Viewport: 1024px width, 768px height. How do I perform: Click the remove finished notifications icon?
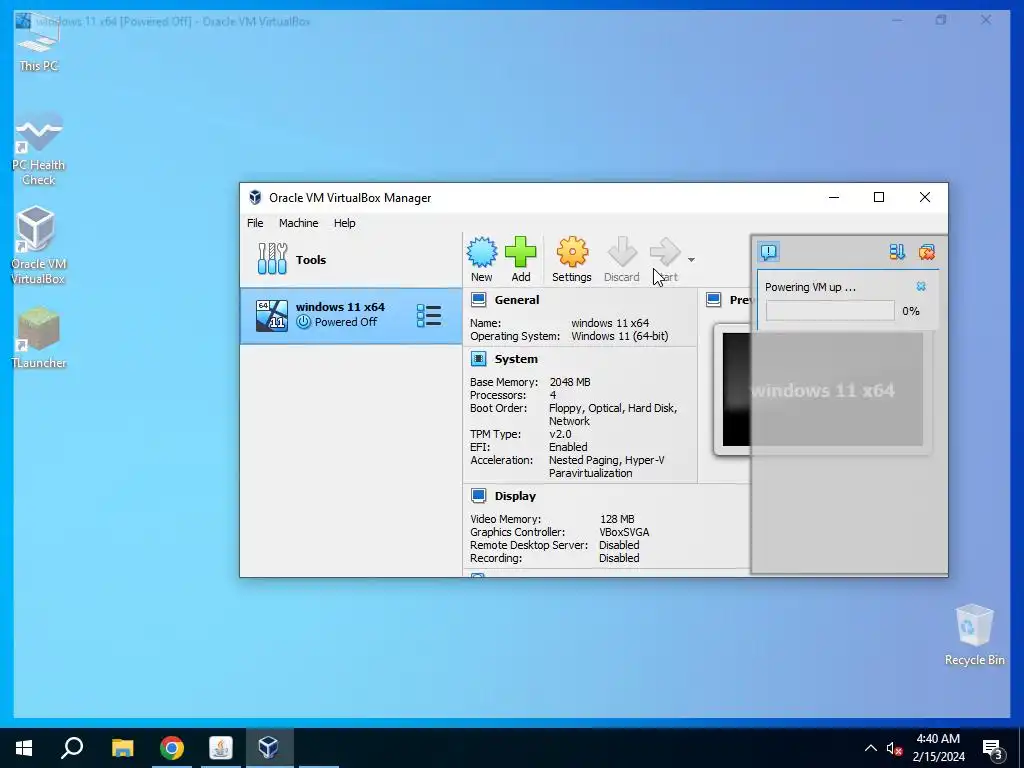(x=927, y=252)
